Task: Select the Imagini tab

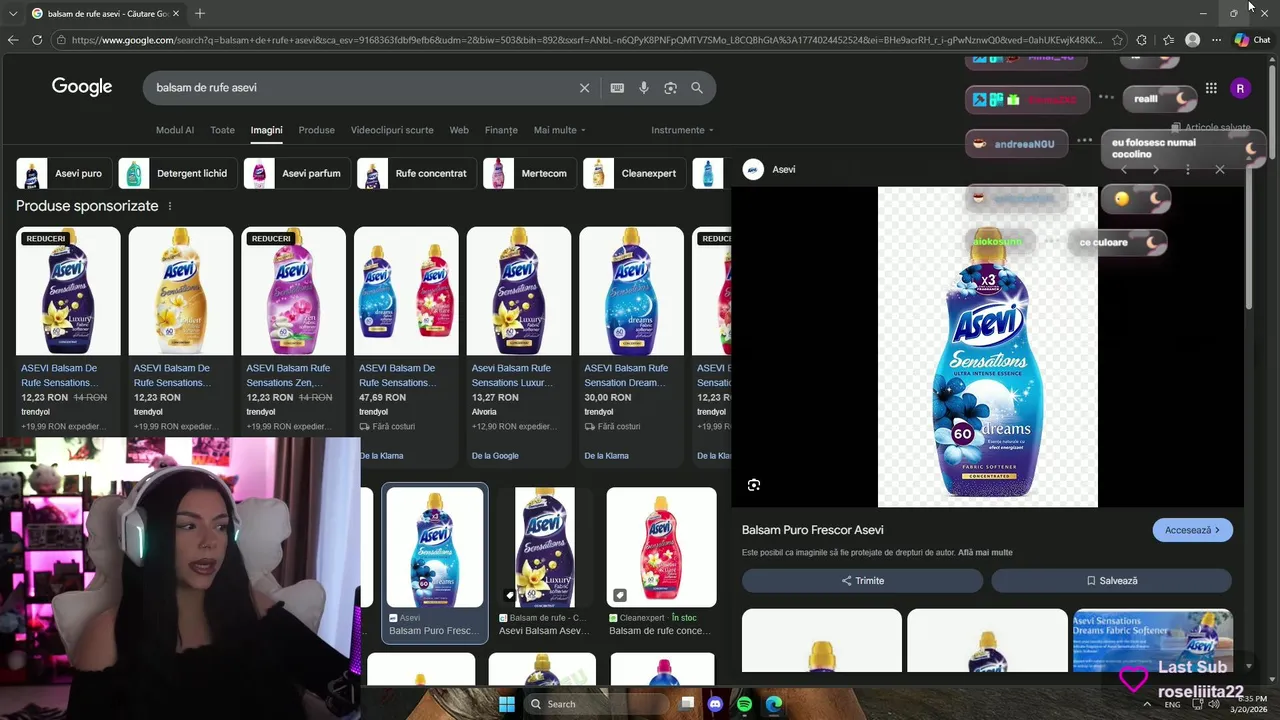Action: [266, 130]
